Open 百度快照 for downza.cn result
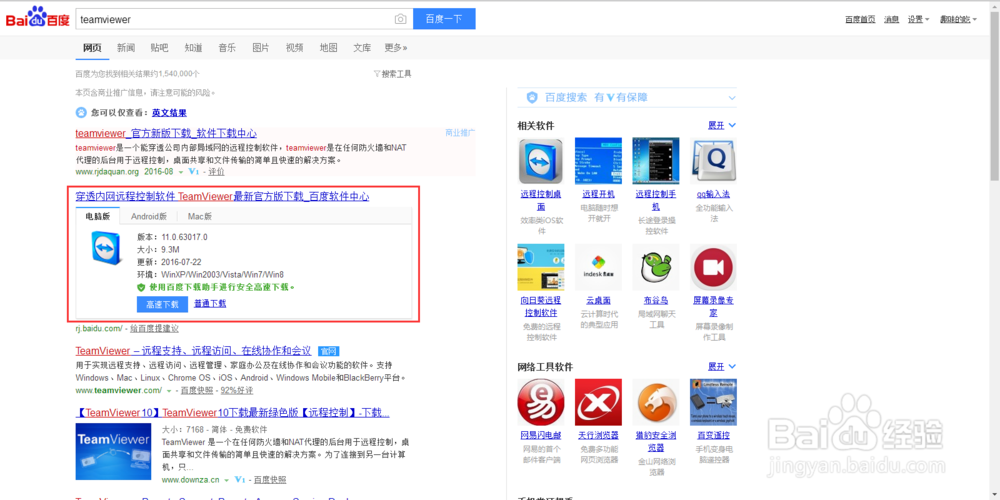This screenshot has width=1000, height=500. [x=270, y=480]
